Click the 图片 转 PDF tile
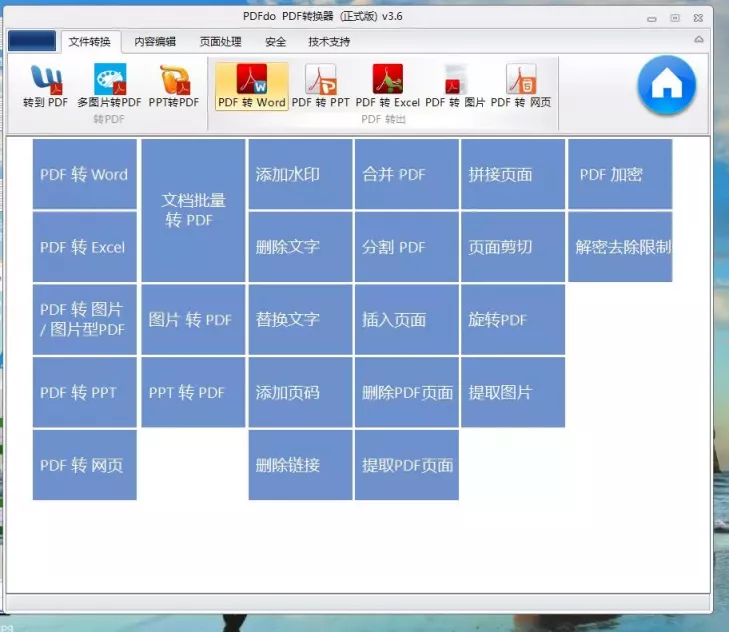 pyautogui.click(x=193, y=319)
